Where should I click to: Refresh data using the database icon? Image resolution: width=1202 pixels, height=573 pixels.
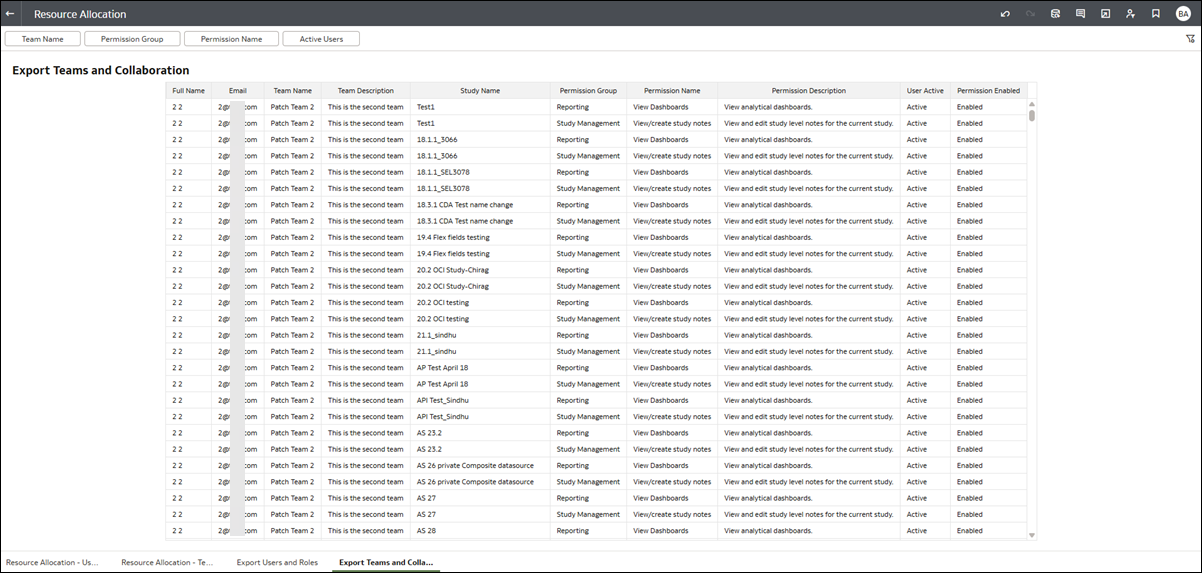(1055, 14)
